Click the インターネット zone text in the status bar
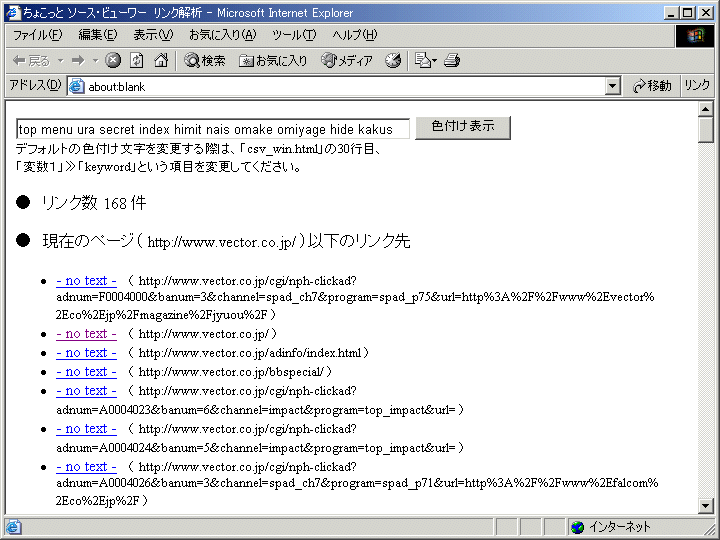 620,527
